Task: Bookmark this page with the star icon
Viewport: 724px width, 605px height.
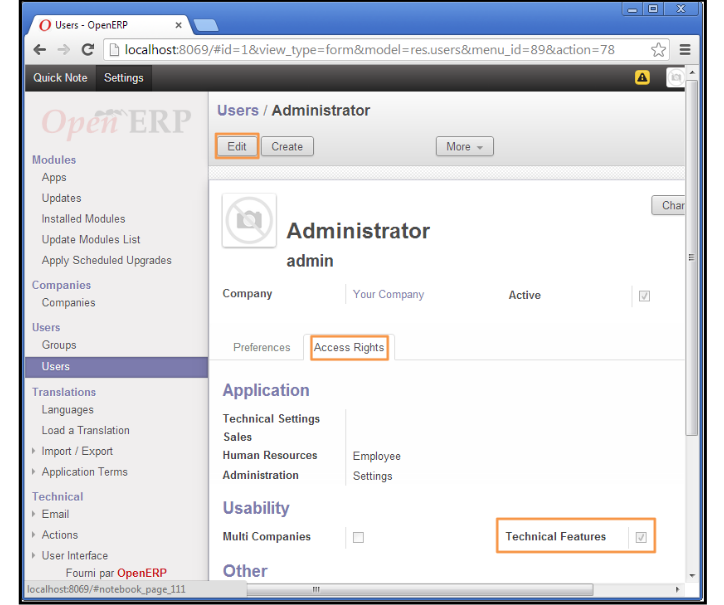Action: point(658,49)
